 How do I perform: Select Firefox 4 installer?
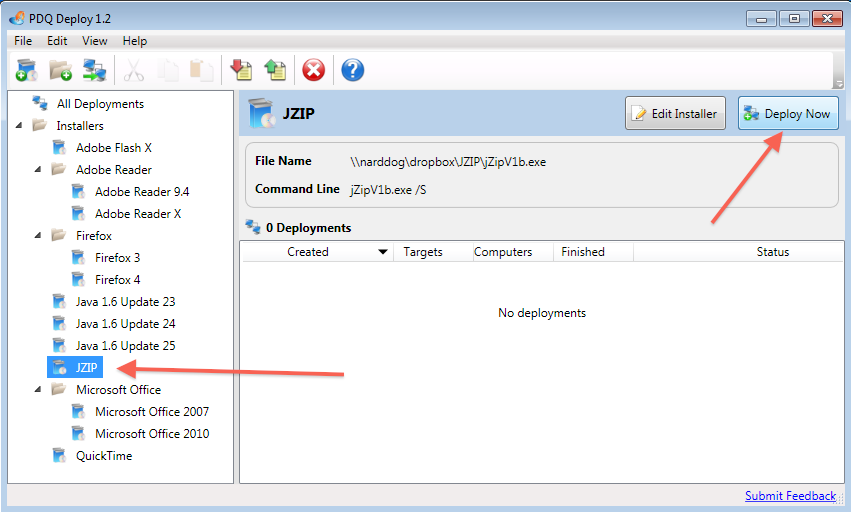point(117,280)
